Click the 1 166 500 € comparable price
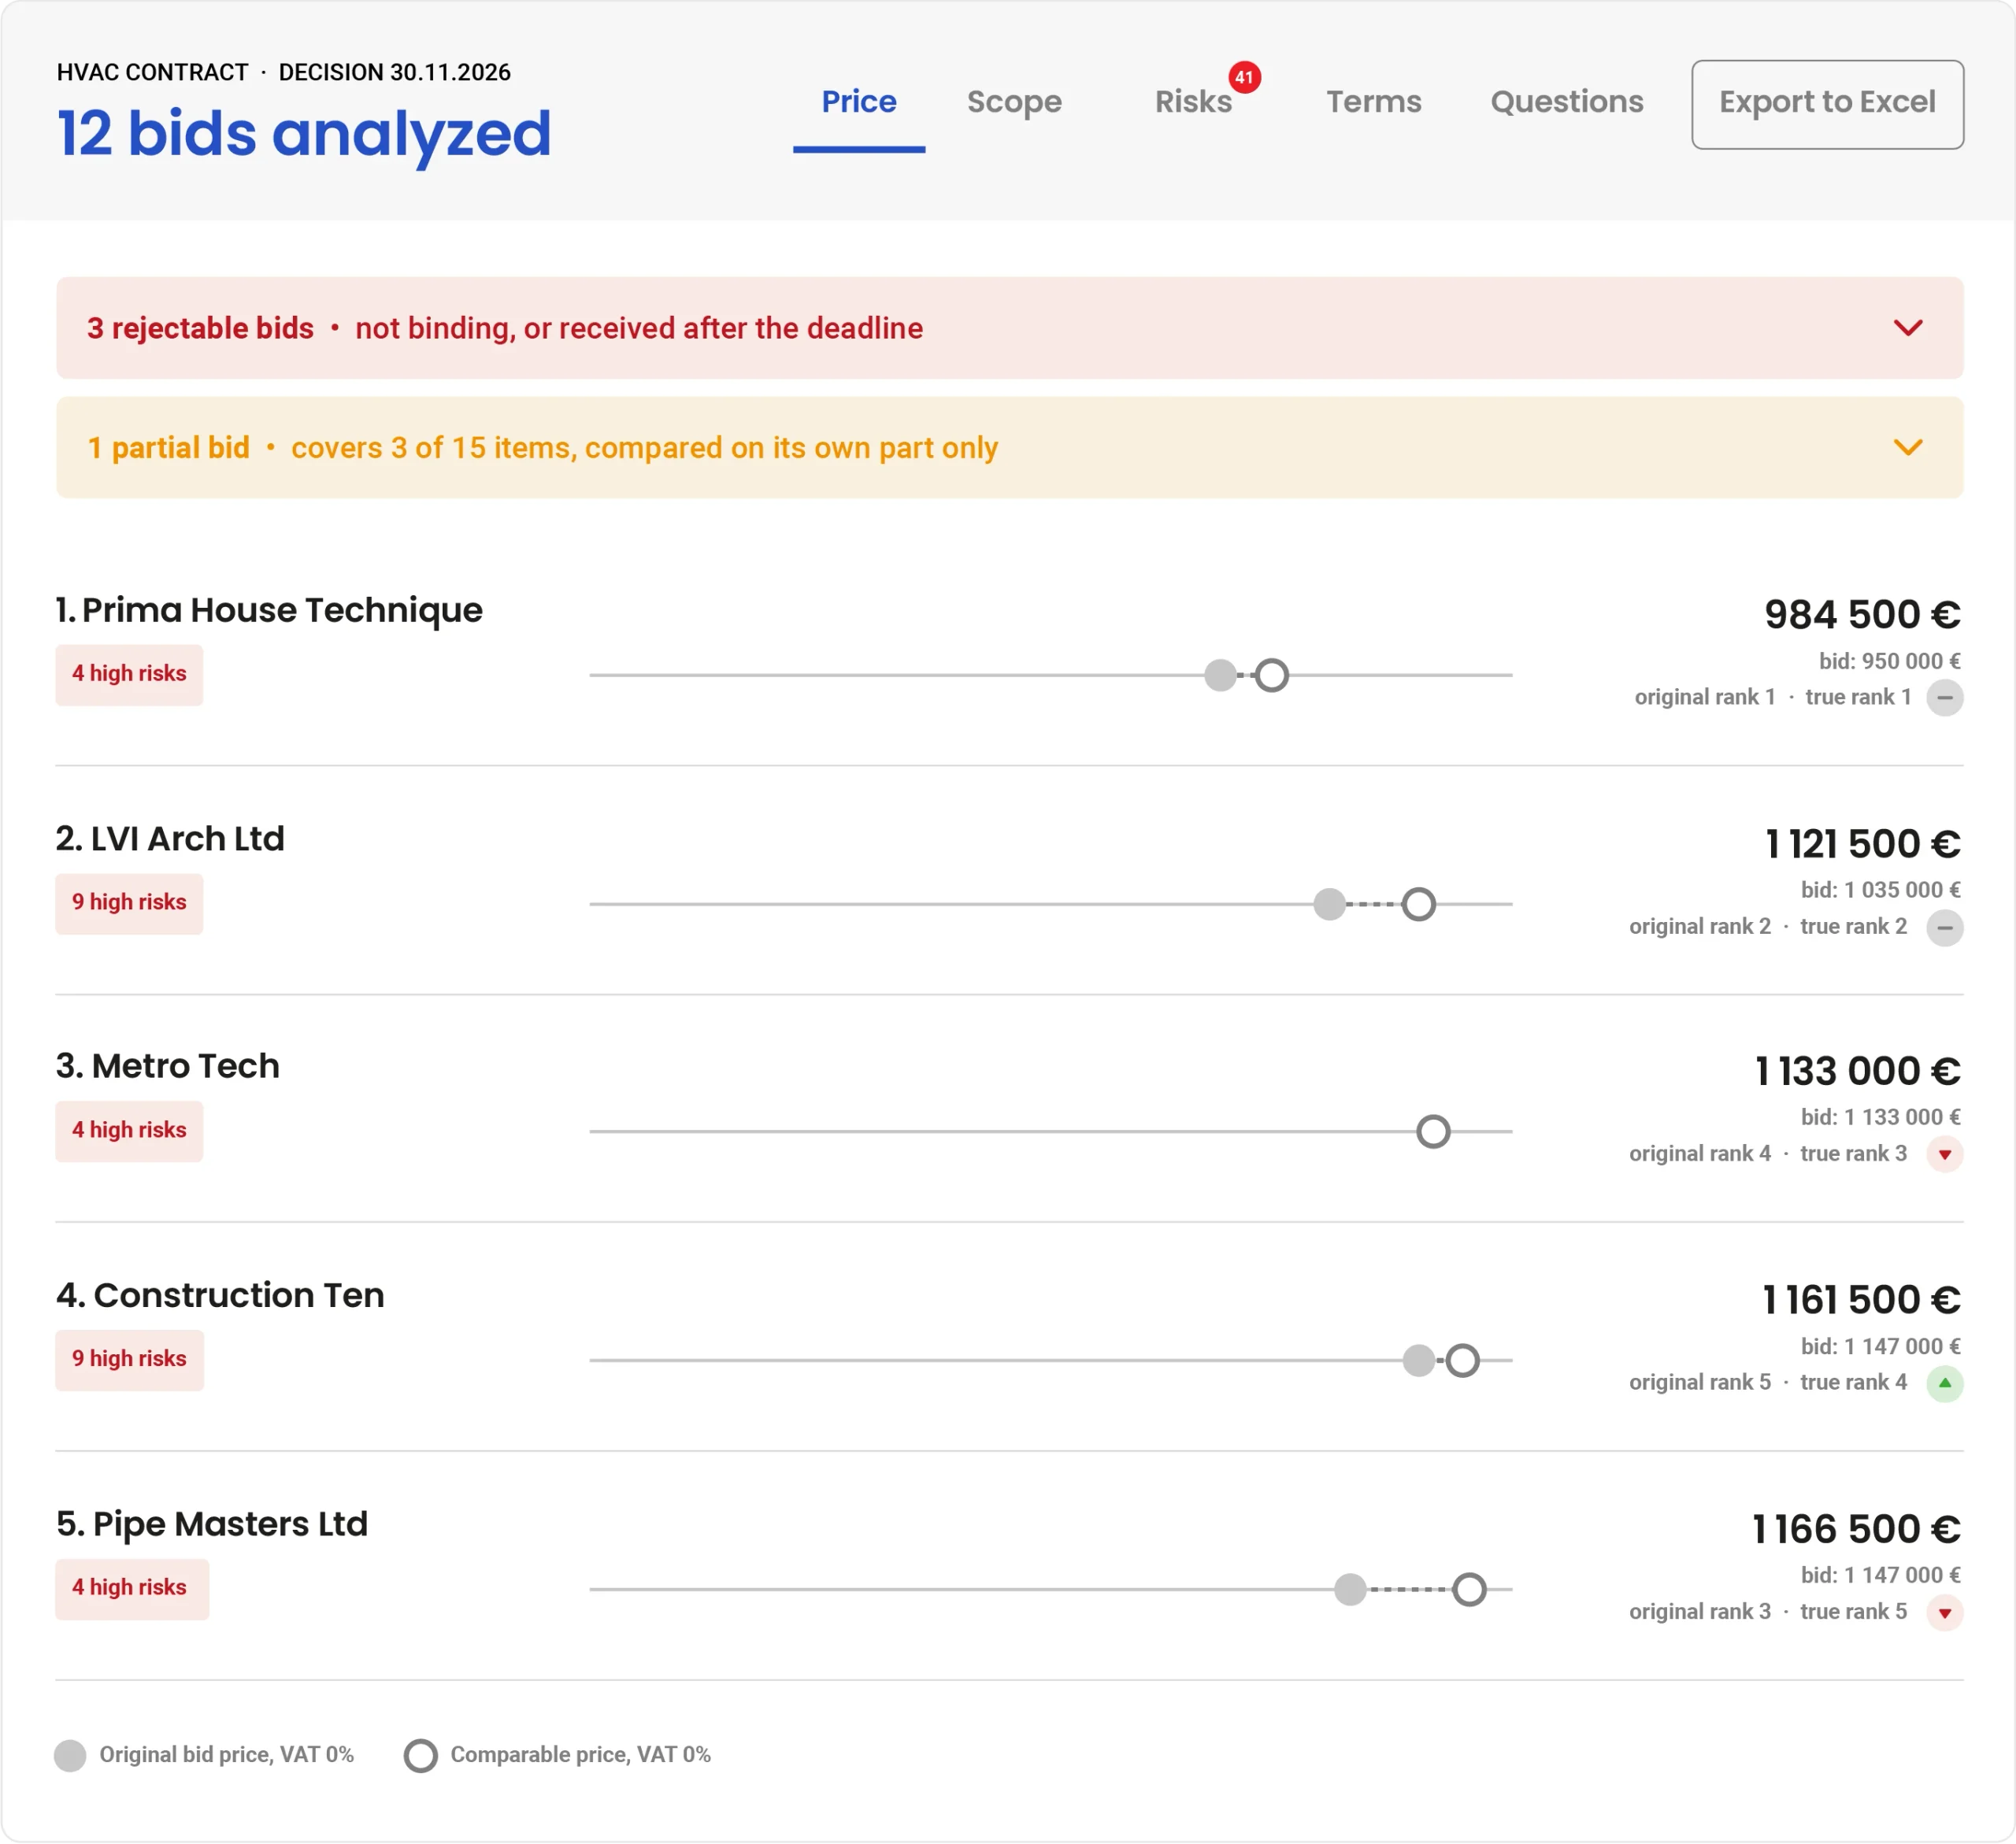Screen dimensions: 2016x1844 pyautogui.click(x=1856, y=1529)
